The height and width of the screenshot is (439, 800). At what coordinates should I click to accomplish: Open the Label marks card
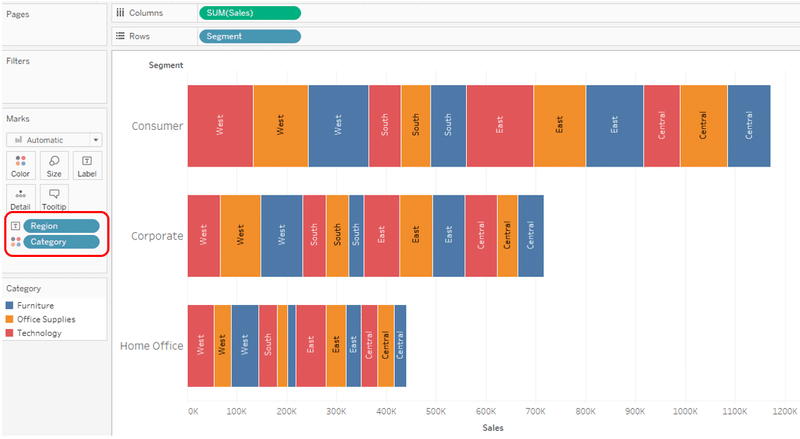click(87, 165)
